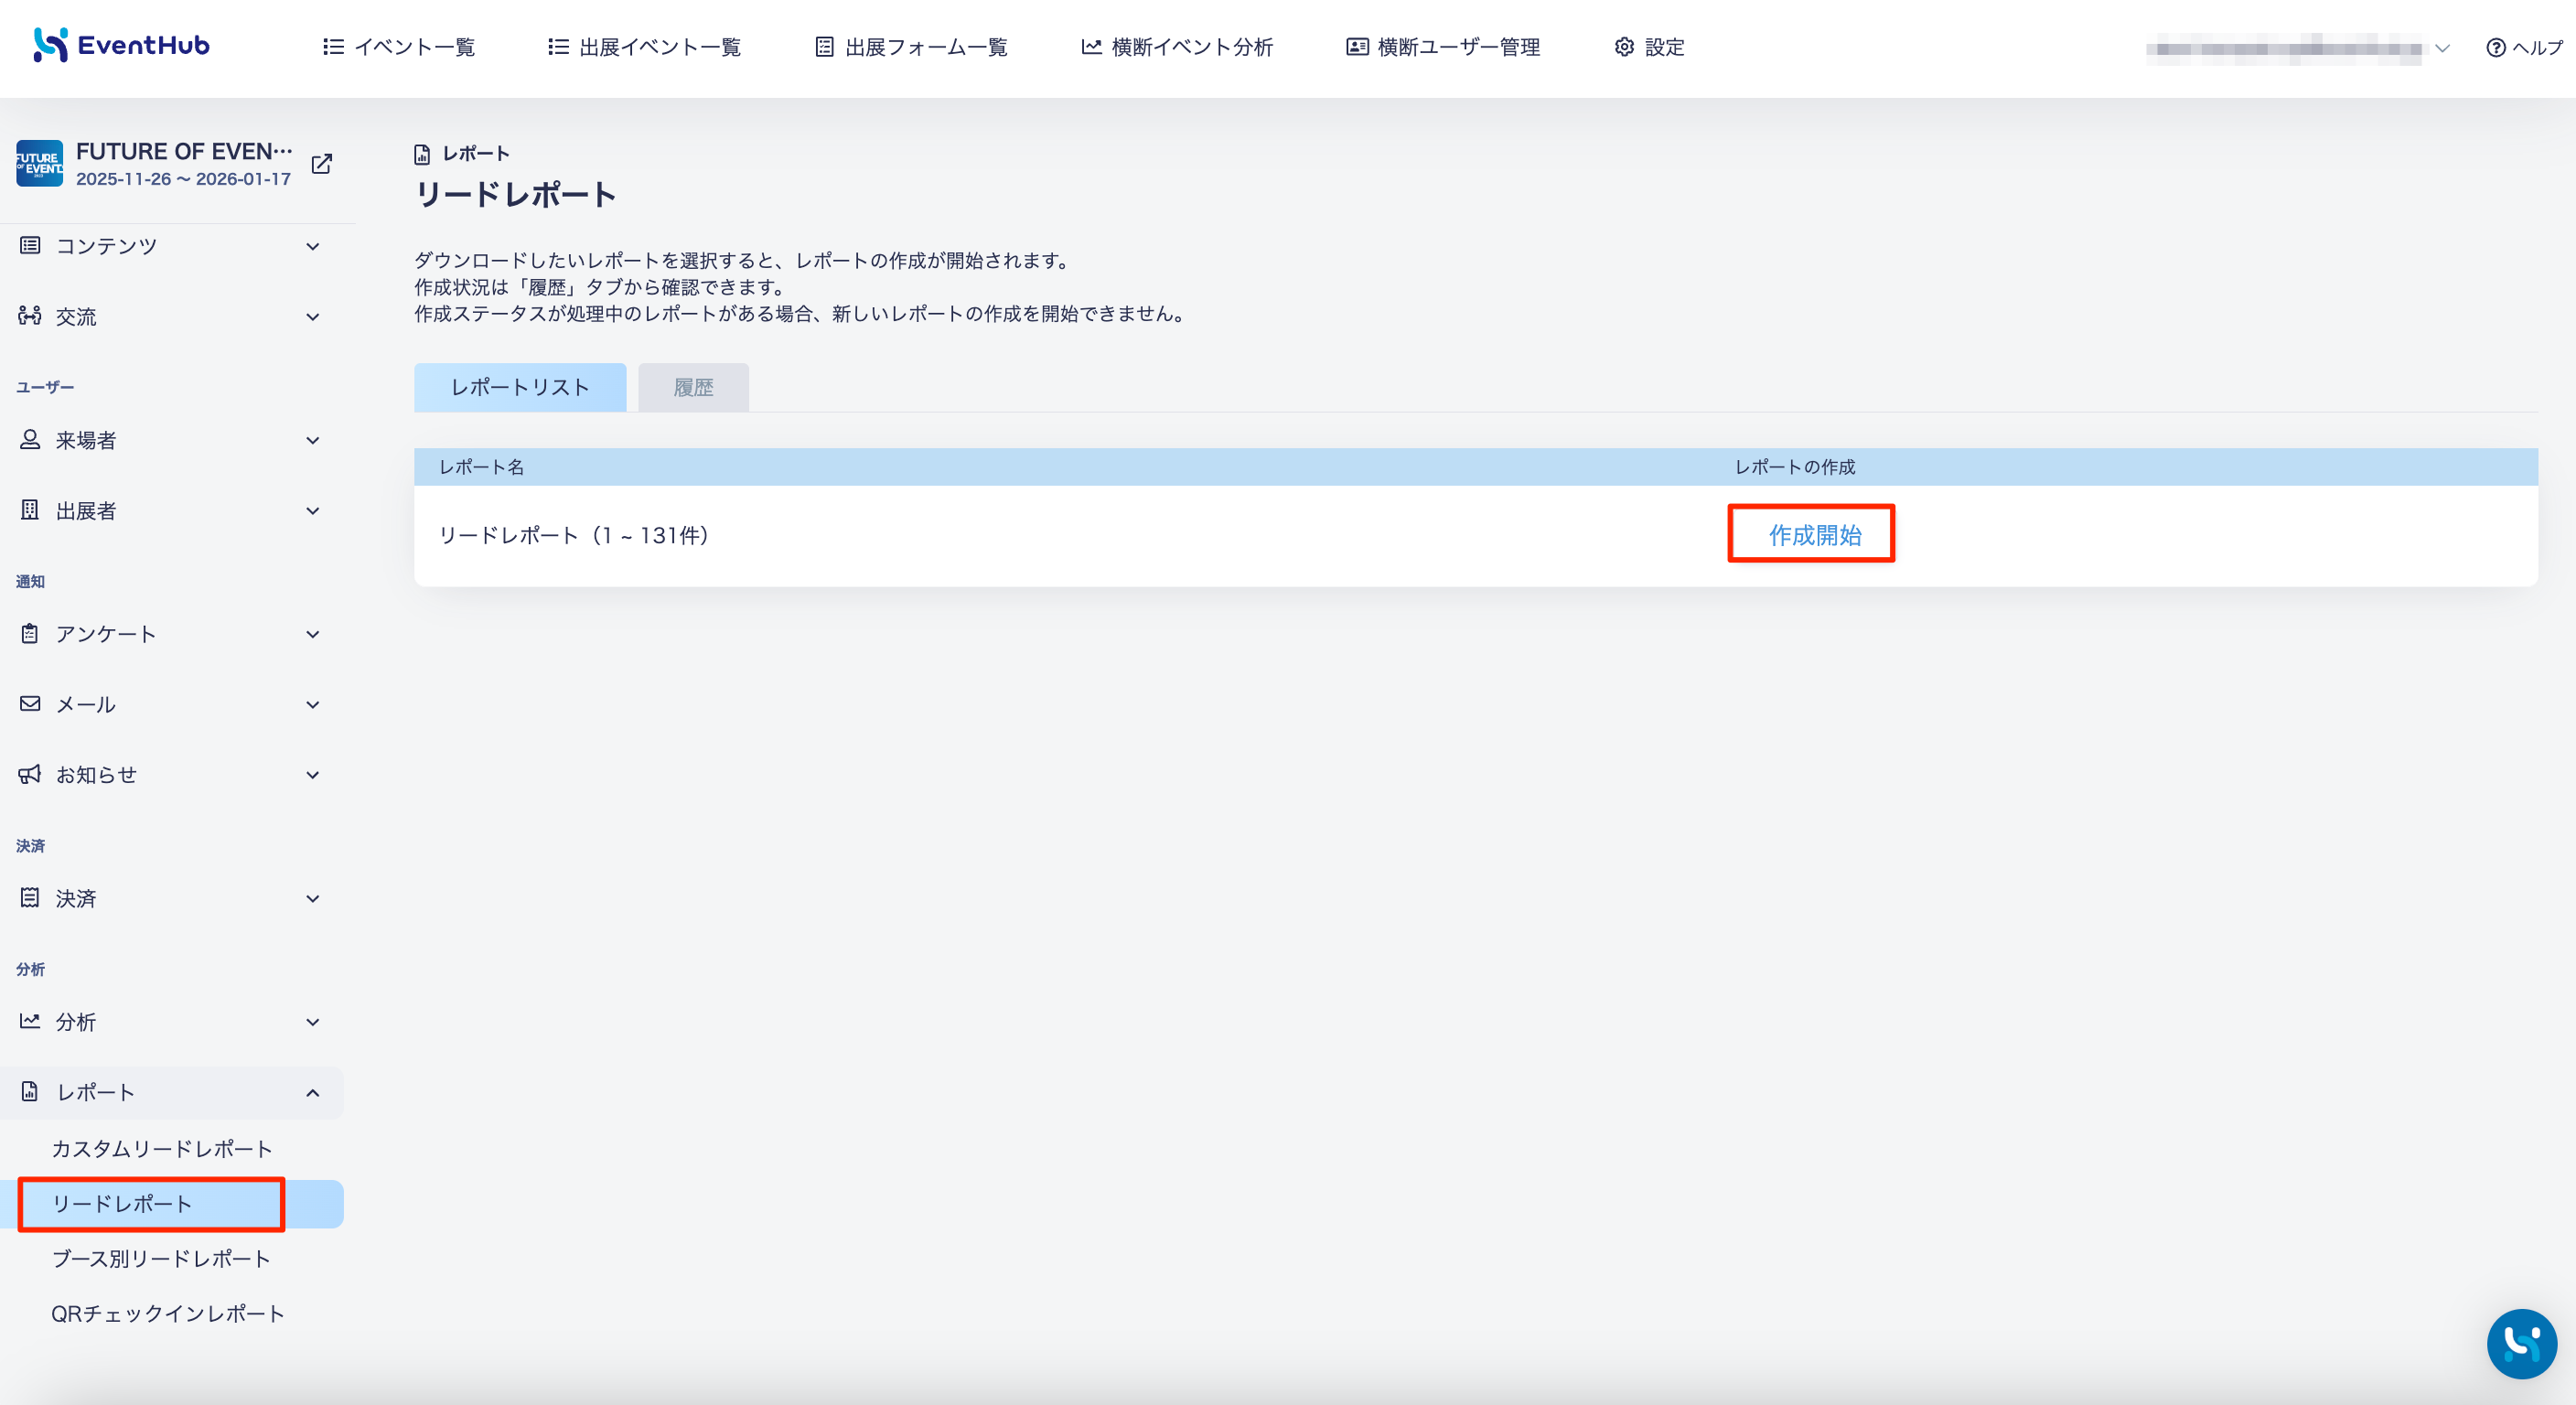This screenshot has height=1405, width=2576.
Task: Click the コンテンツ list icon in sidebar
Action: [x=30, y=245]
